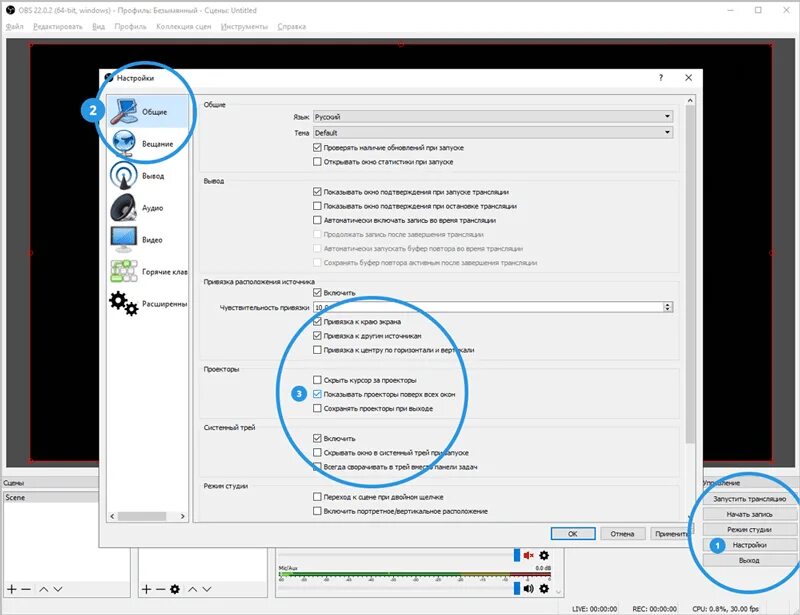Toggle confirmation window при запуске трансляции
The height and width of the screenshot is (615, 800).
pyautogui.click(x=317, y=192)
